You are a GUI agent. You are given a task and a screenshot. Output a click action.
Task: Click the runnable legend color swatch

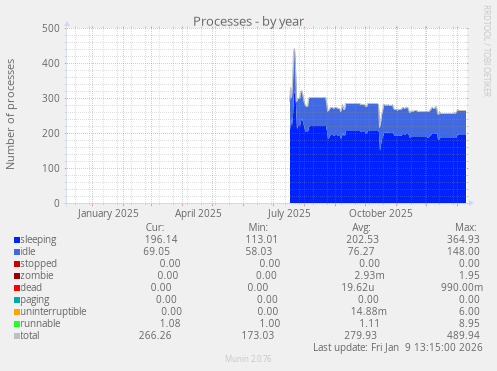click(17, 324)
